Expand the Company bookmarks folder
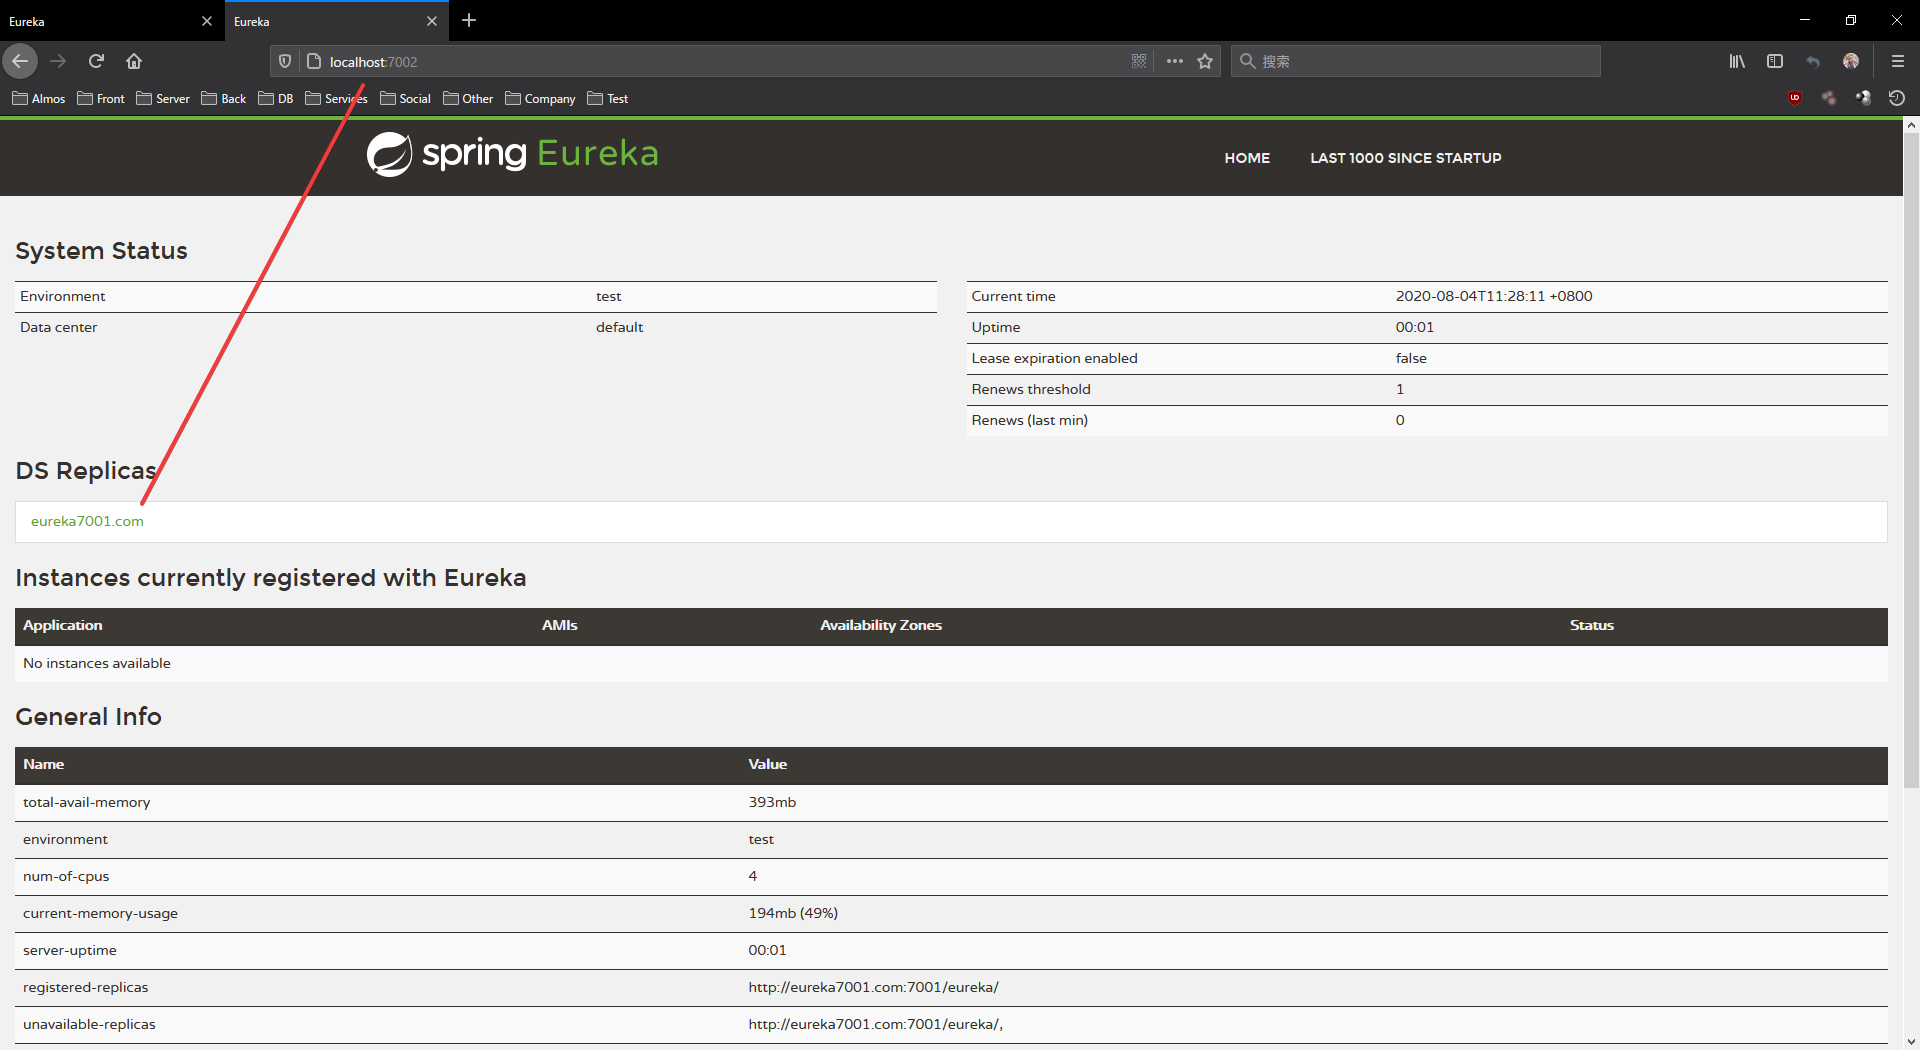This screenshot has height=1050, width=1920. coord(540,98)
